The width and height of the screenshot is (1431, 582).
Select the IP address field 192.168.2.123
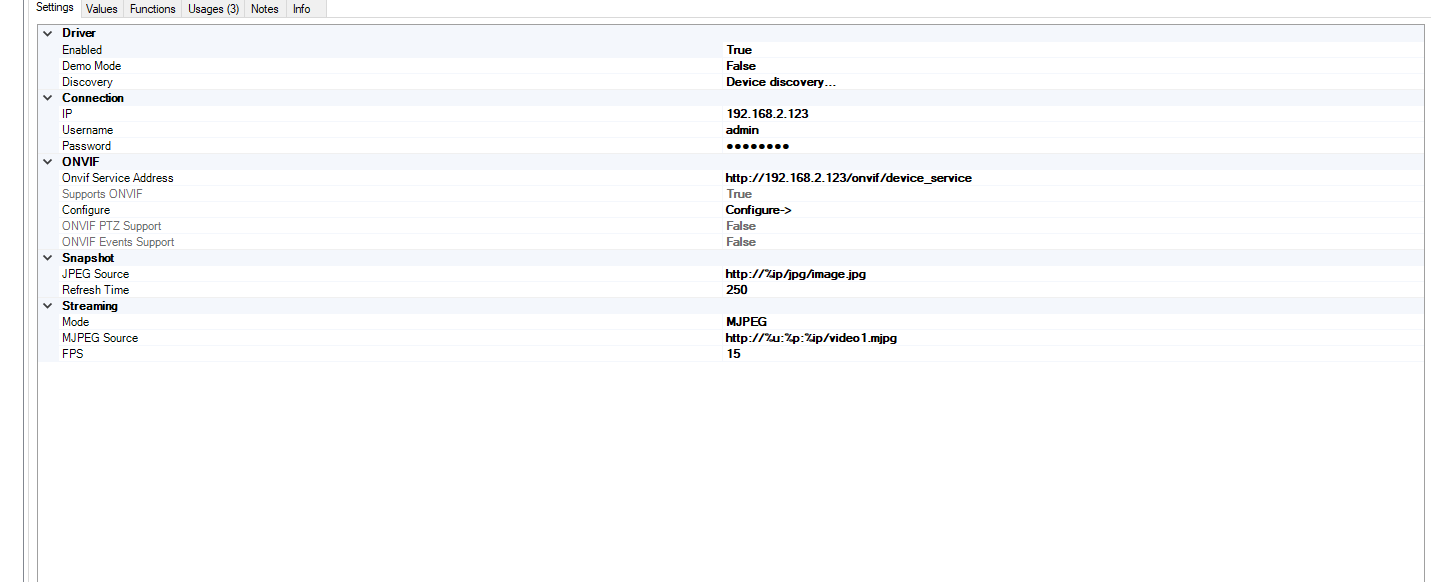point(767,114)
